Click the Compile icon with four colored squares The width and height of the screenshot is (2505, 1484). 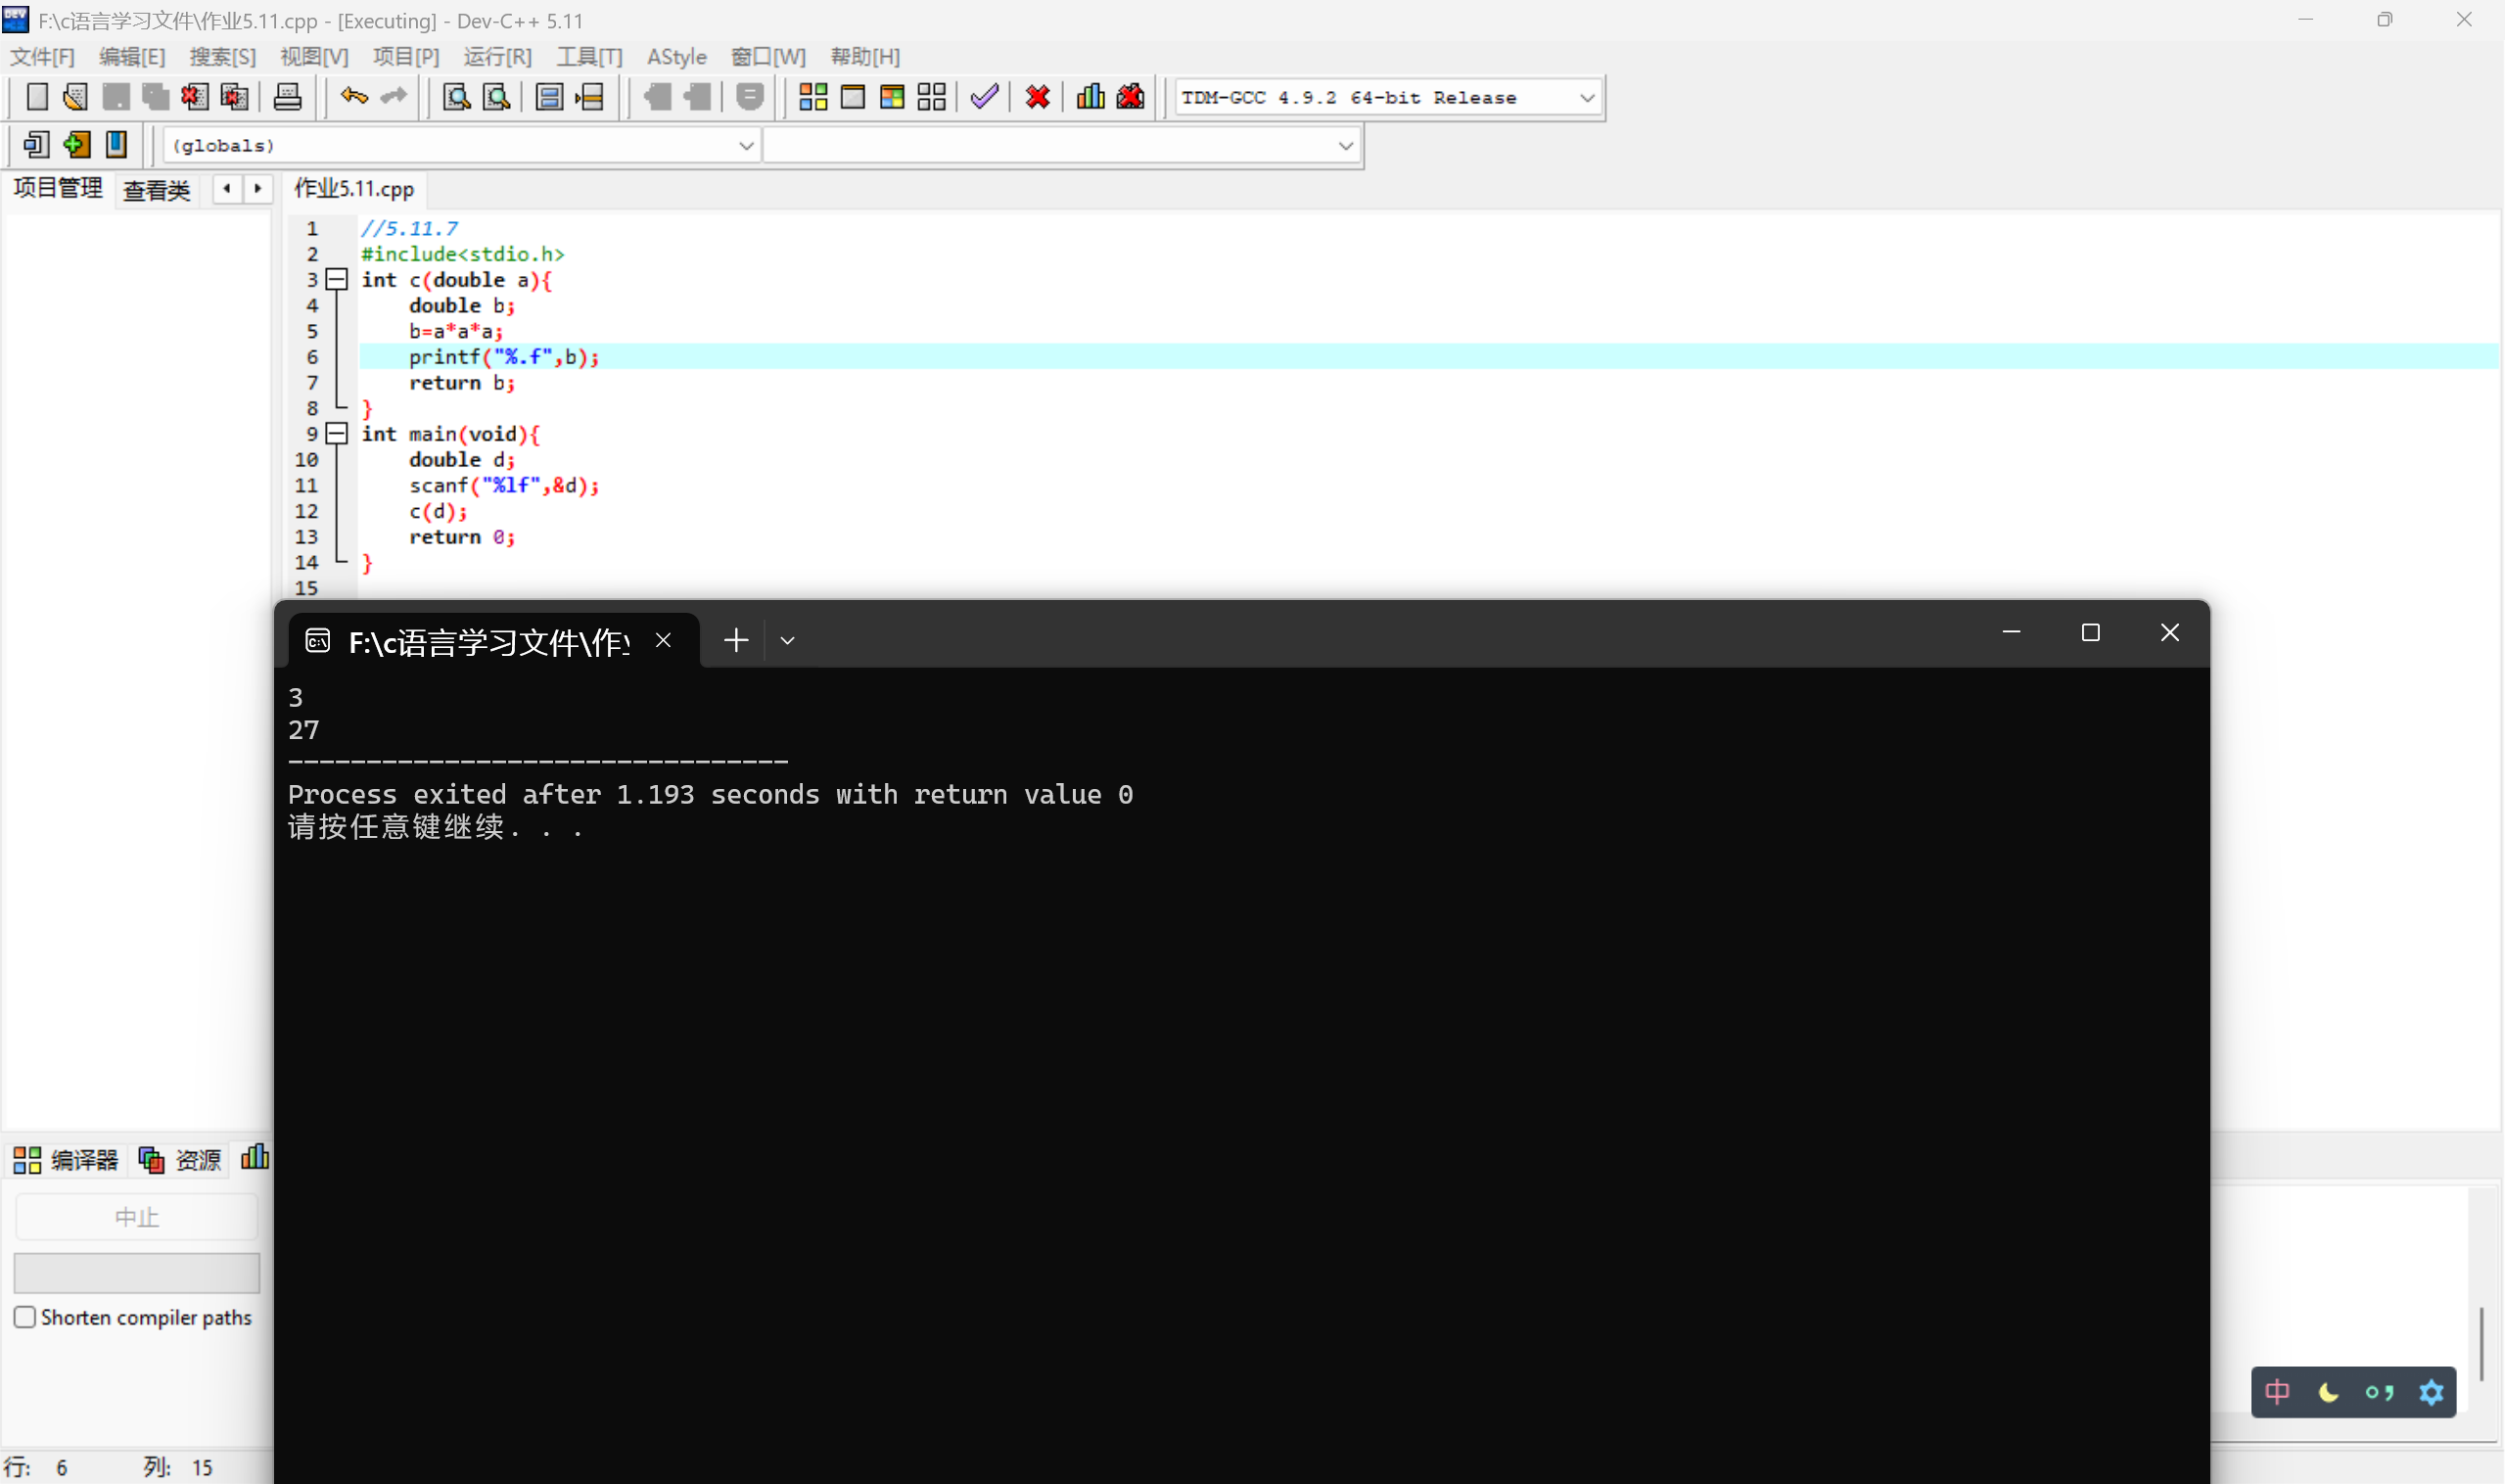click(813, 97)
